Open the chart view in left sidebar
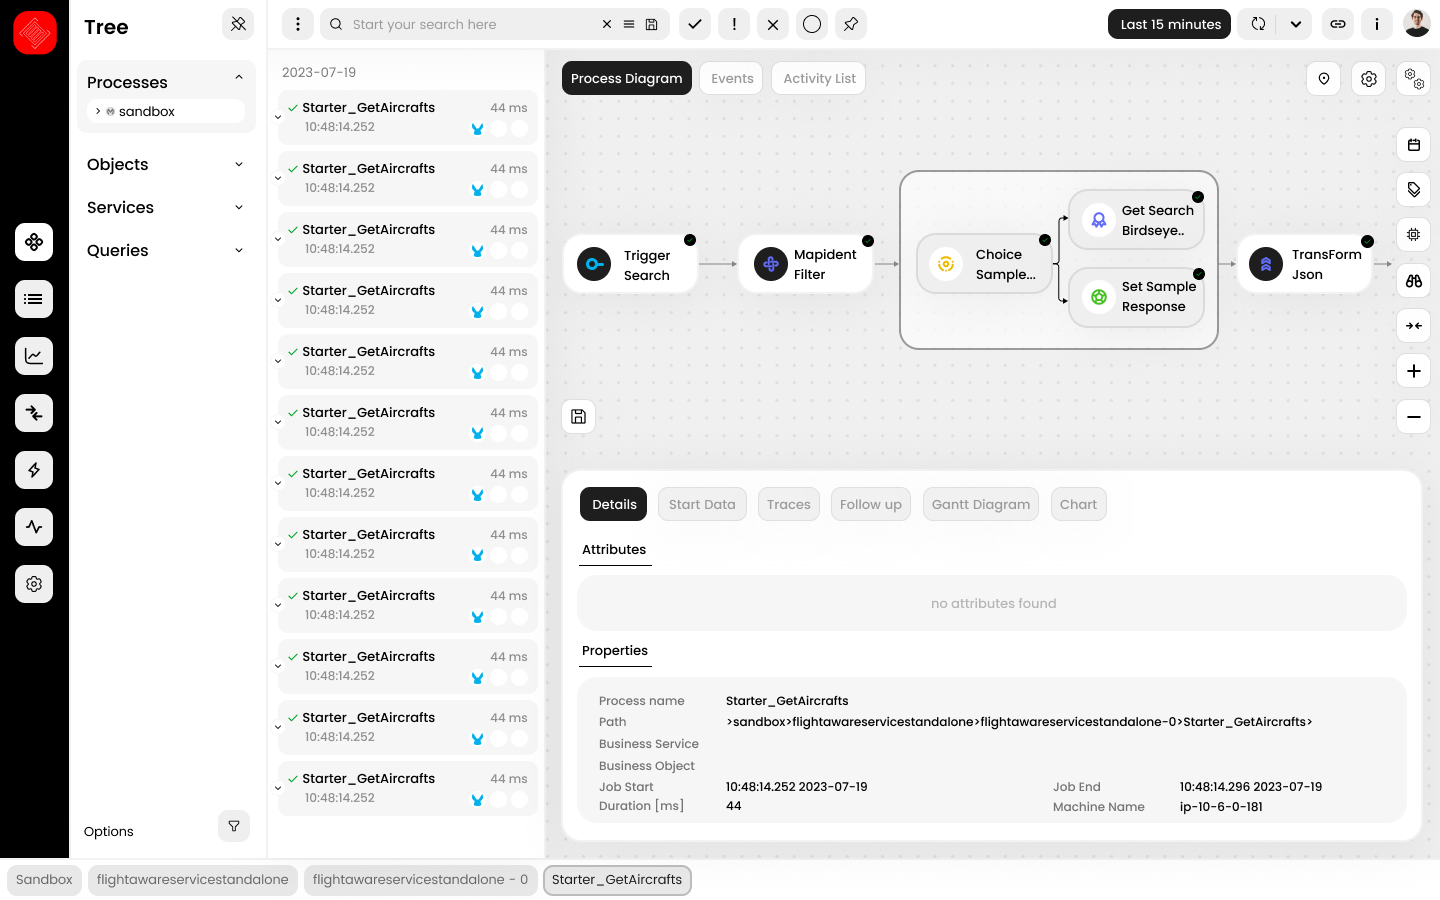 34,356
